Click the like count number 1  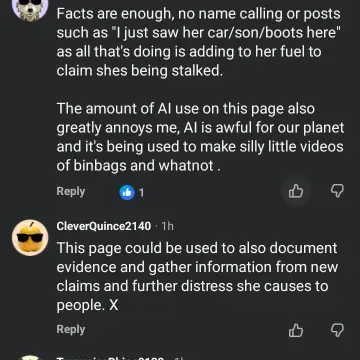(x=141, y=193)
